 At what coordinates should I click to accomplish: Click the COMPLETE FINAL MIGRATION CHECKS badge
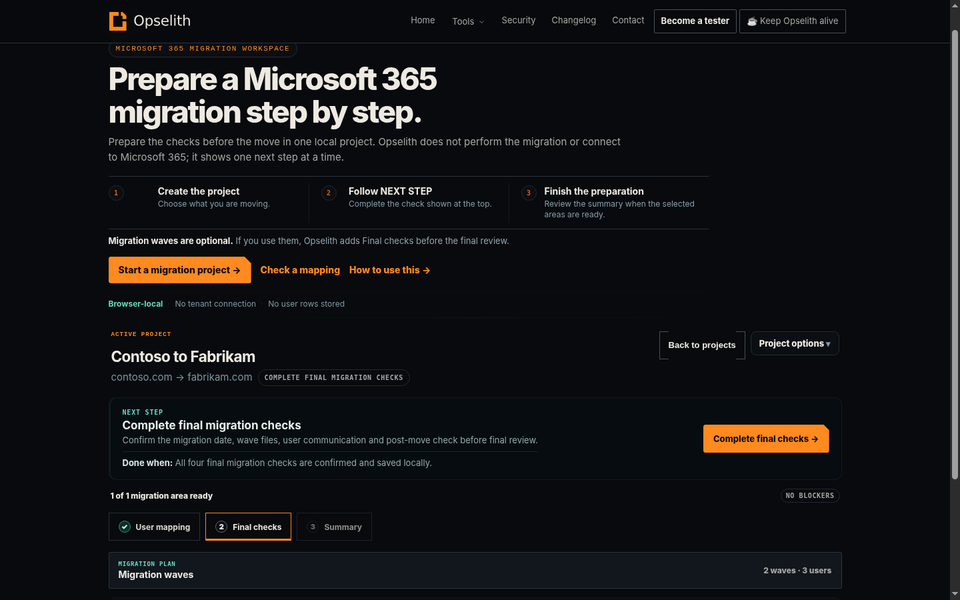click(334, 377)
